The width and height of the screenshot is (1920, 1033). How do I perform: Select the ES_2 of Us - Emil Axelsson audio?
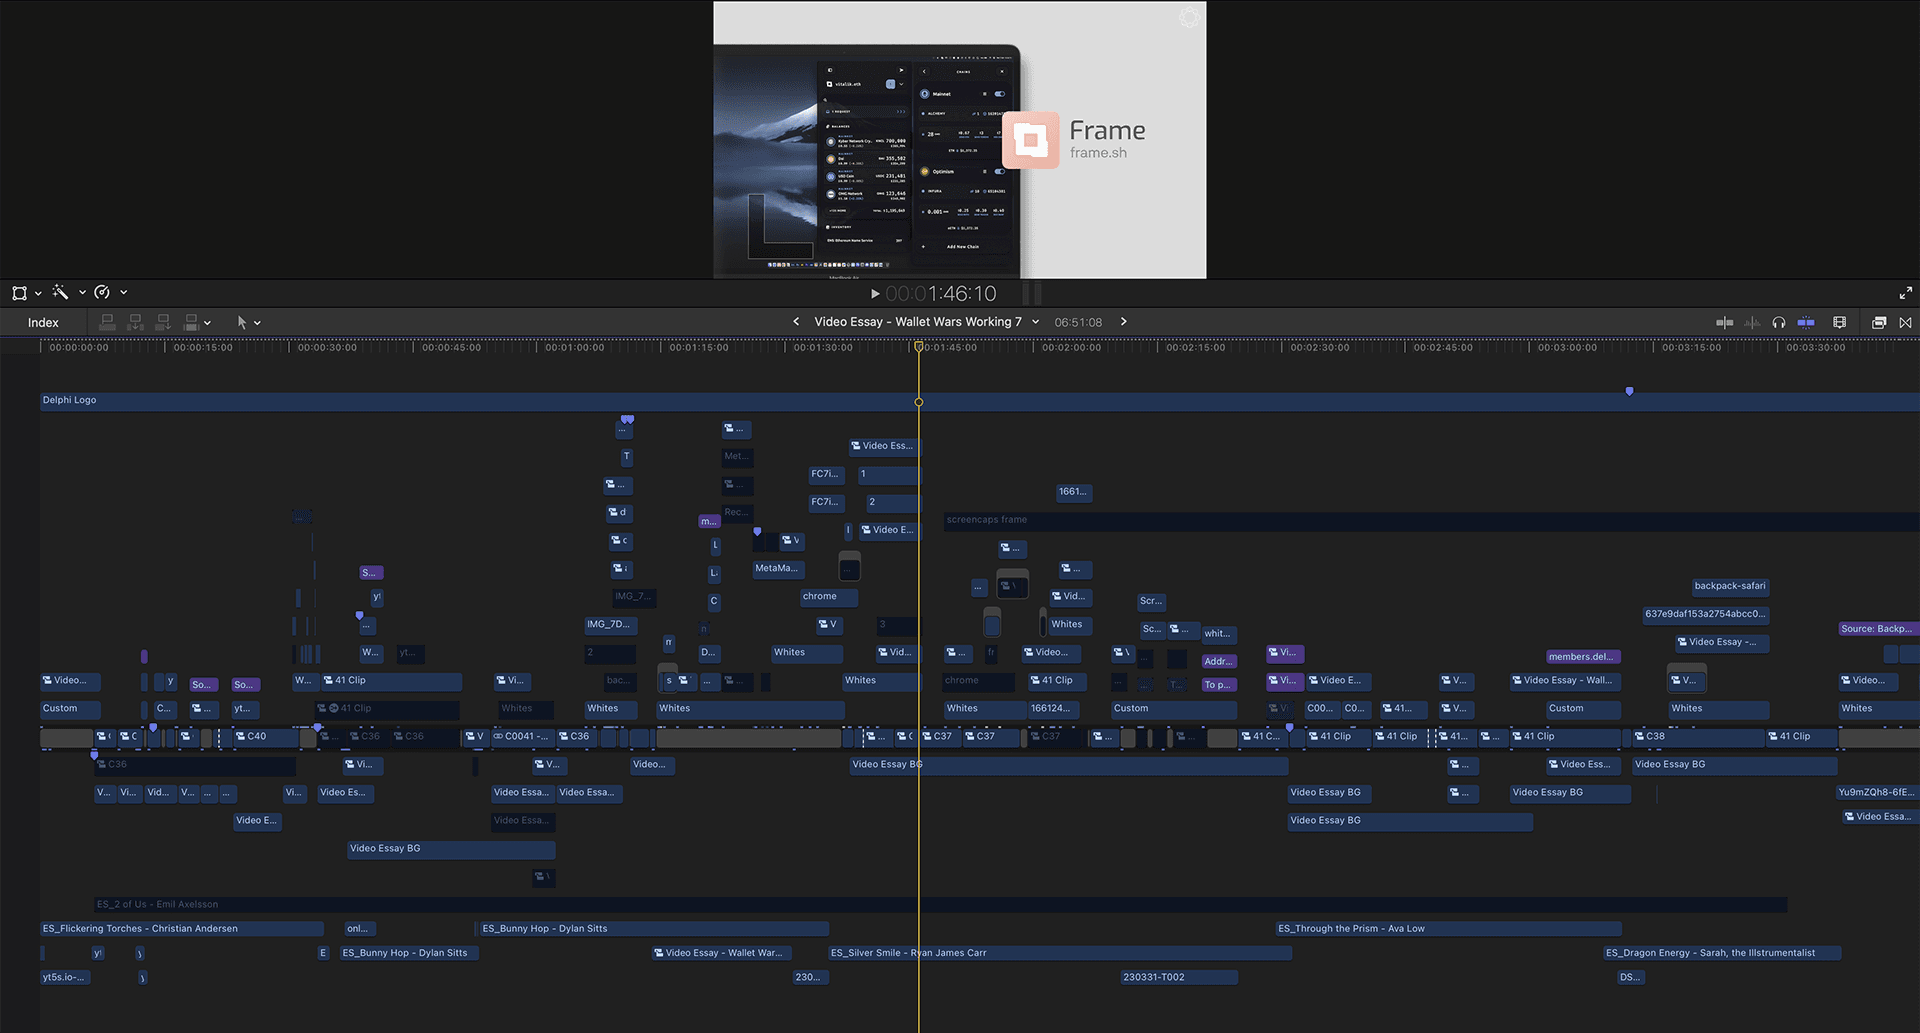tap(940, 904)
